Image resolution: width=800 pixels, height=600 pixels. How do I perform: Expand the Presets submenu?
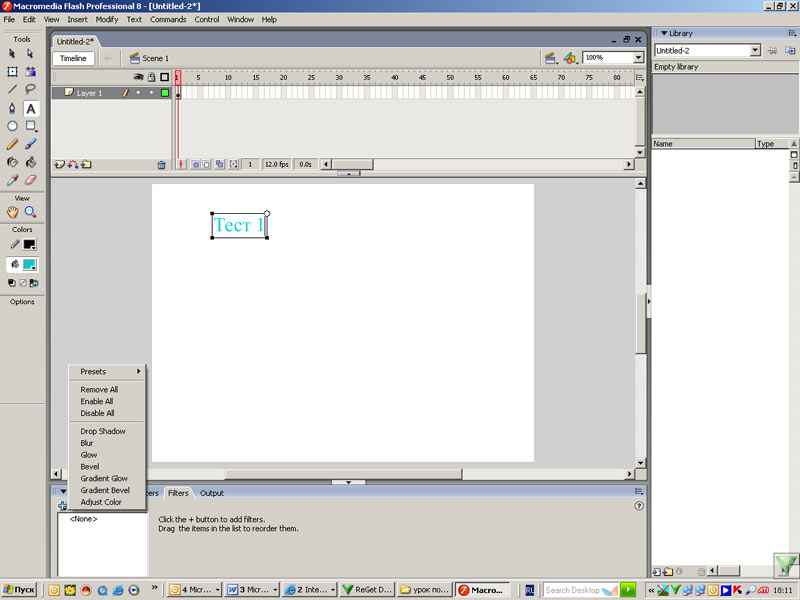tap(106, 372)
